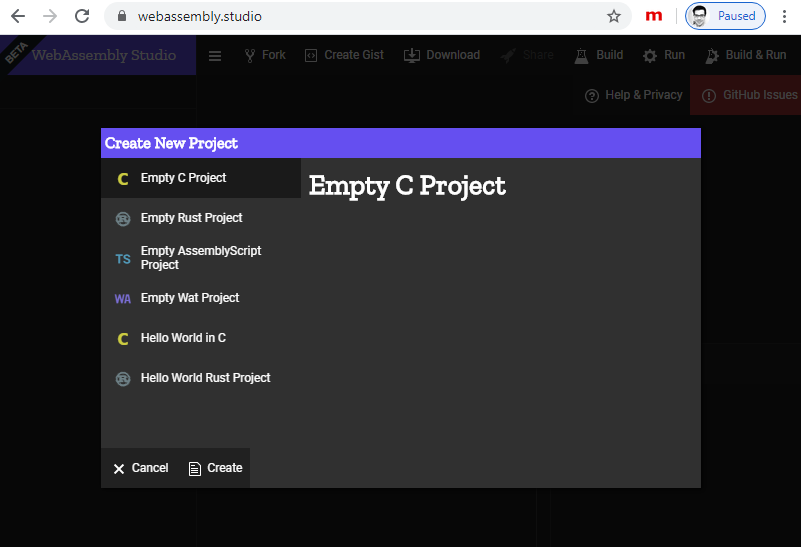Click the C icon beside Hello World in C
Viewport: 801px width, 547px height.
pyautogui.click(x=123, y=339)
